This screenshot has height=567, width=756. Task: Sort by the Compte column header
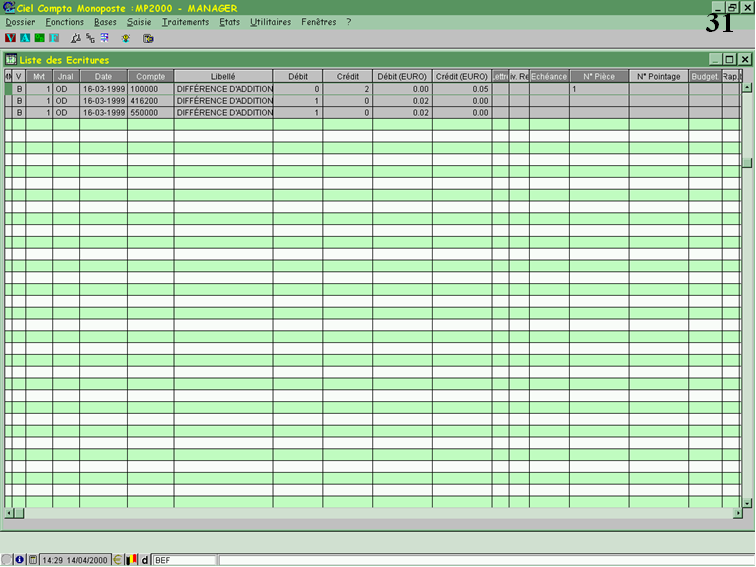150,76
